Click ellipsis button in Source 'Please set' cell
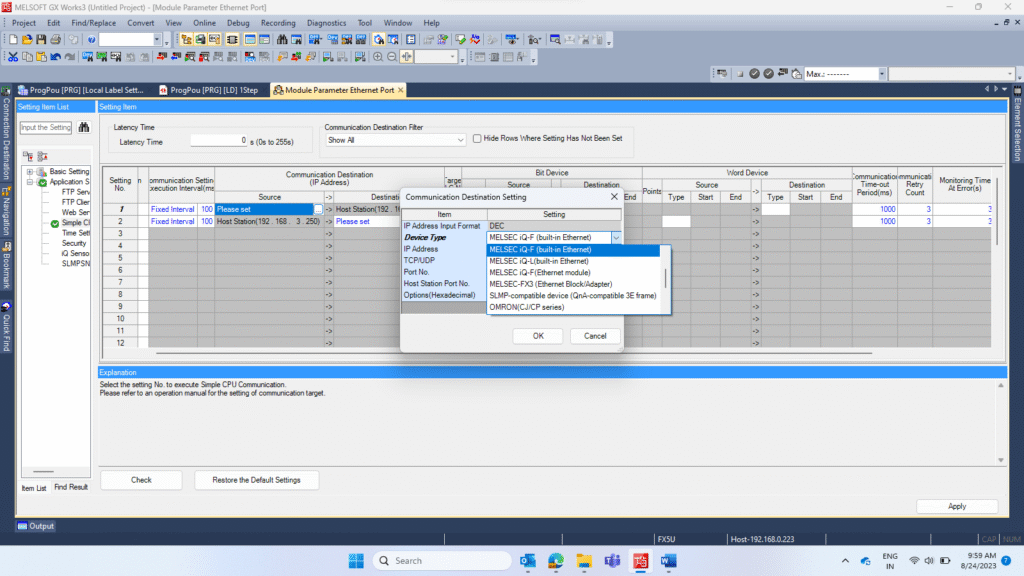The image size is (1024, 576). click(x=318, y=210)
